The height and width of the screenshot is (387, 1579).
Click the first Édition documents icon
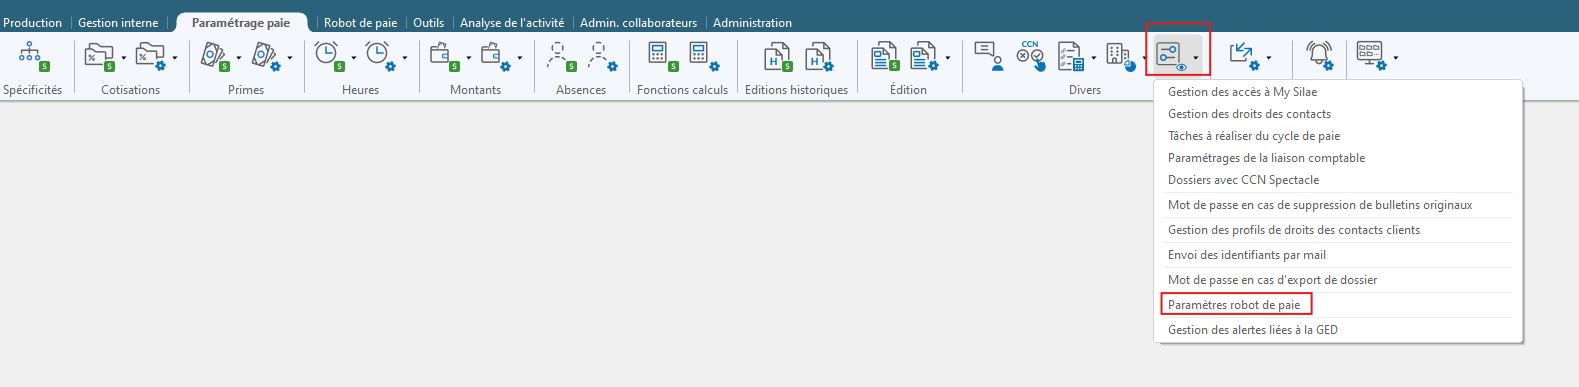(x=885, y=56)
